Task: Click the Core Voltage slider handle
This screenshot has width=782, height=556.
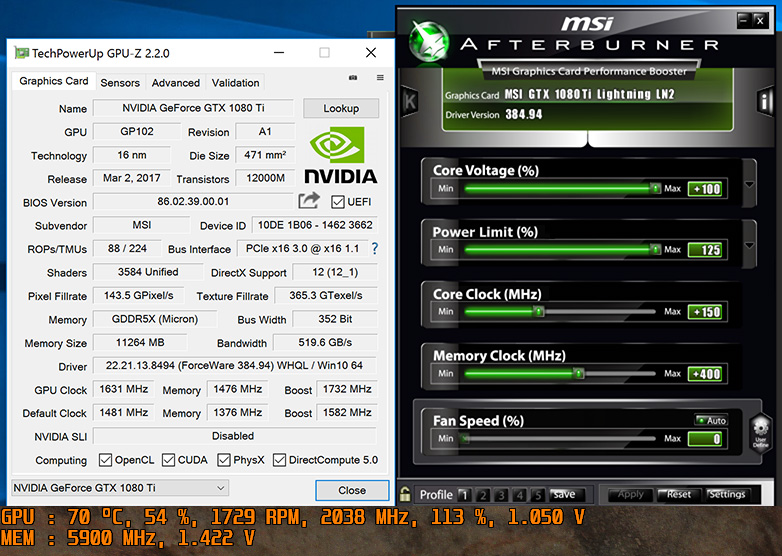Action: [655, 188]
